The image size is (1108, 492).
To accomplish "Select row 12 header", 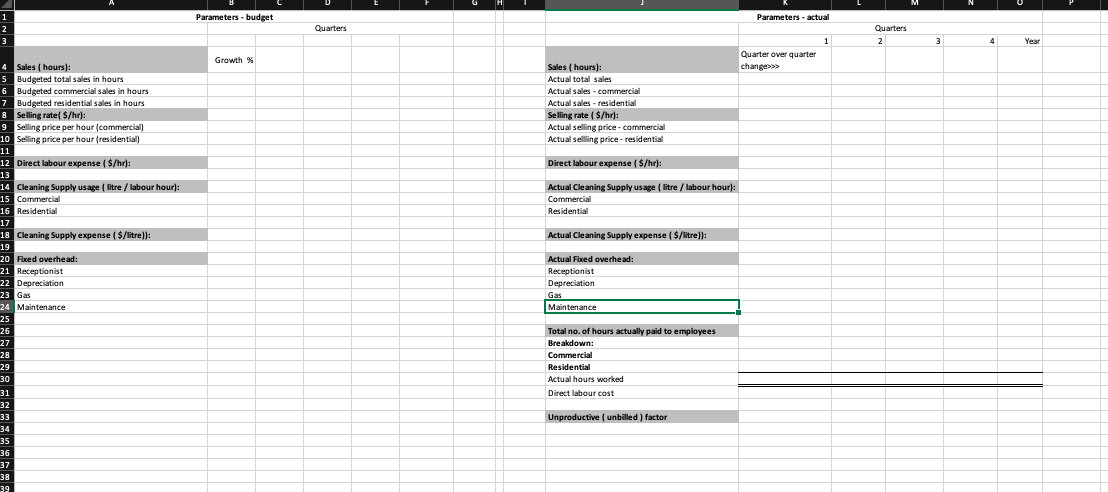I will click(6, 163).
